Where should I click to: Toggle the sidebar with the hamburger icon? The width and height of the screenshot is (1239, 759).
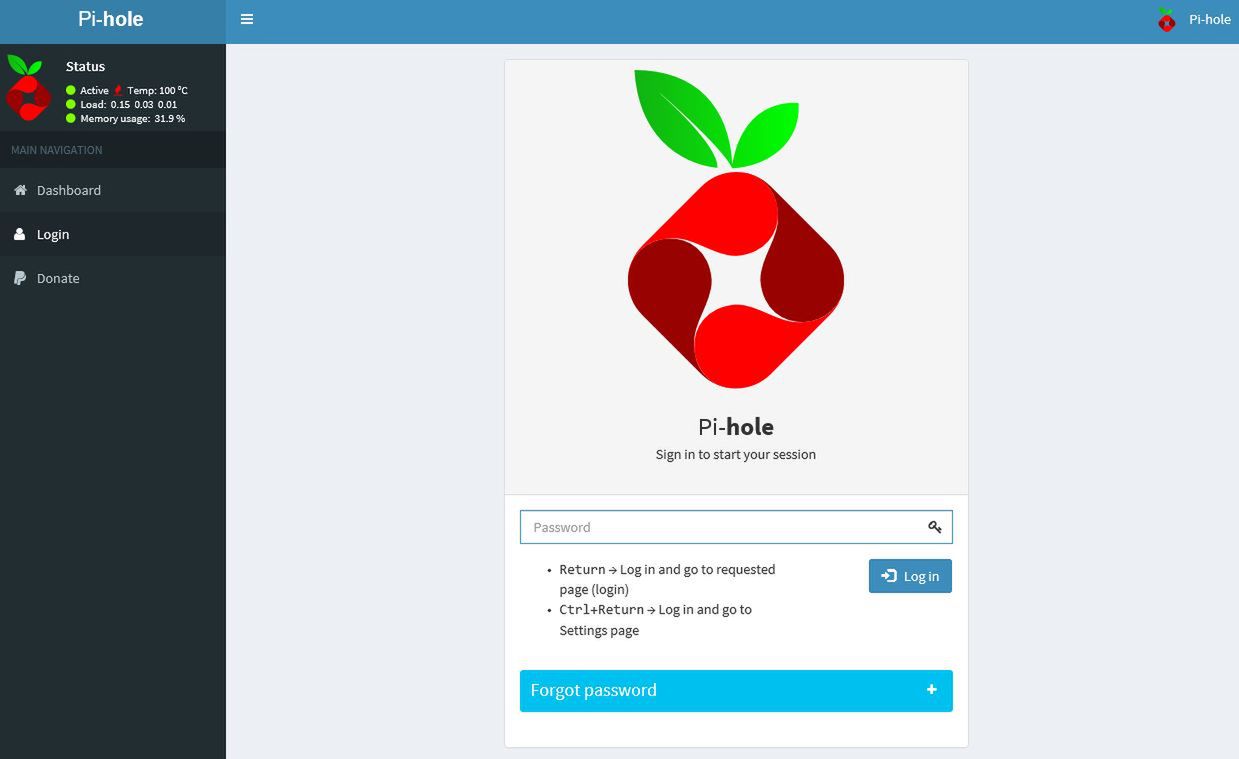[x=247, y=19]
